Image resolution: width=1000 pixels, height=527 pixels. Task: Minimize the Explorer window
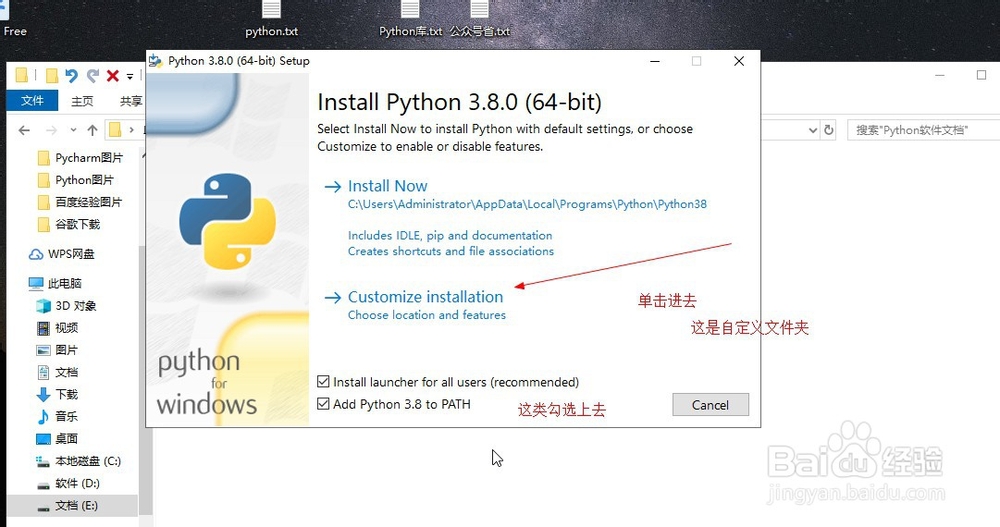coord(939,75)
